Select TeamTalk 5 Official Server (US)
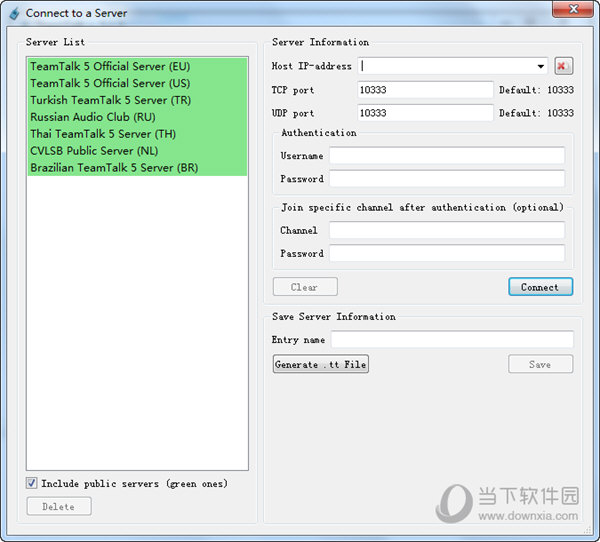Image resolution: width=600 pixels, height=542 pixels. coord(137,83)
